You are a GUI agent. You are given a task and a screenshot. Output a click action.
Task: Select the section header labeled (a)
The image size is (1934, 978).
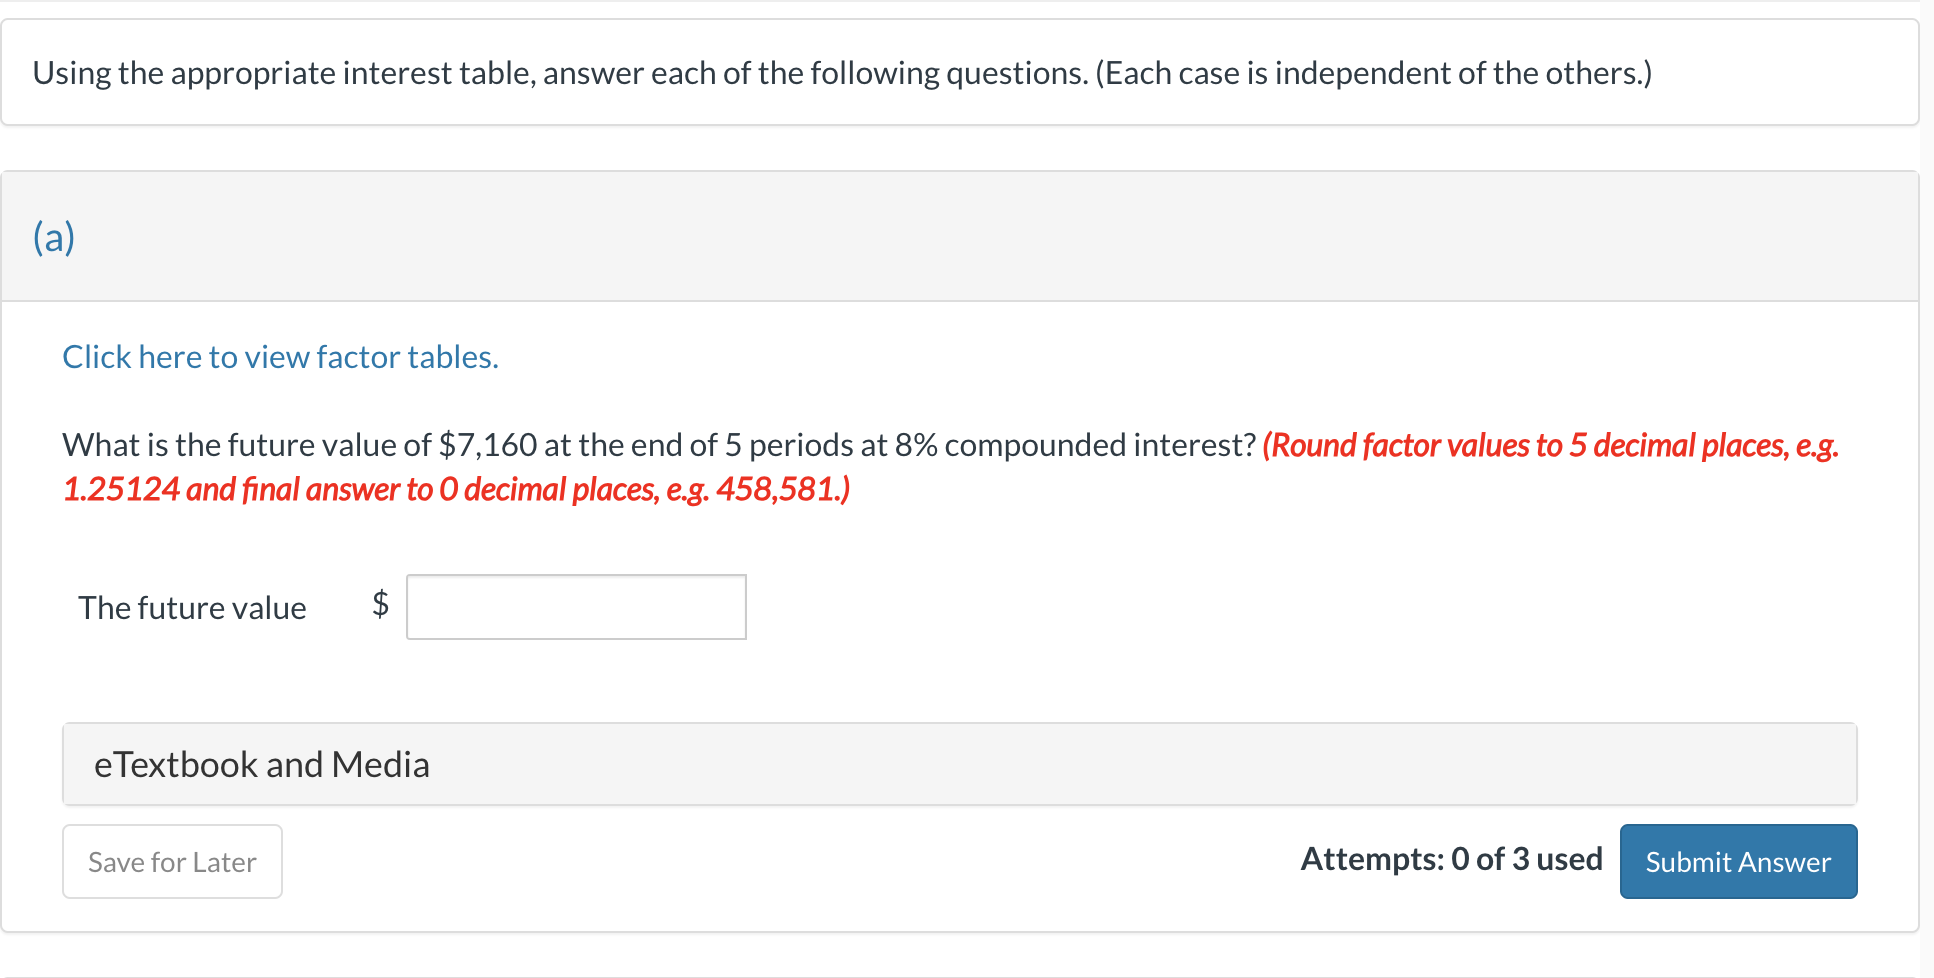[55, 237]
